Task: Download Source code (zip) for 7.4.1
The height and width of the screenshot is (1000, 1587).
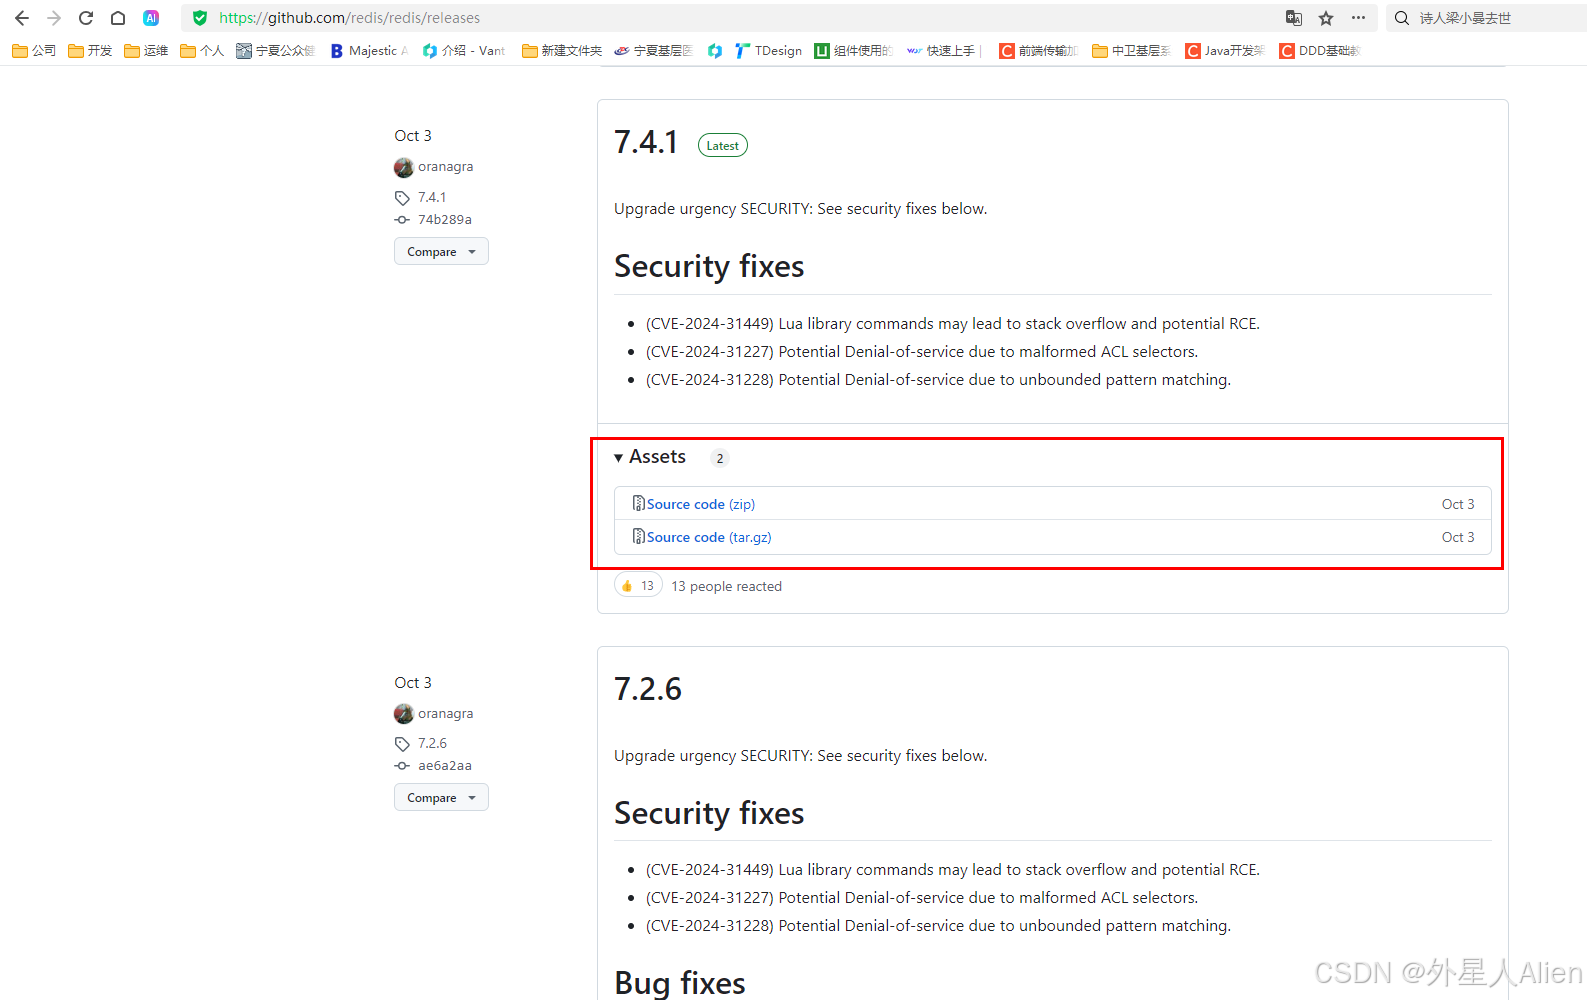Action: click(x=700, y=504)
